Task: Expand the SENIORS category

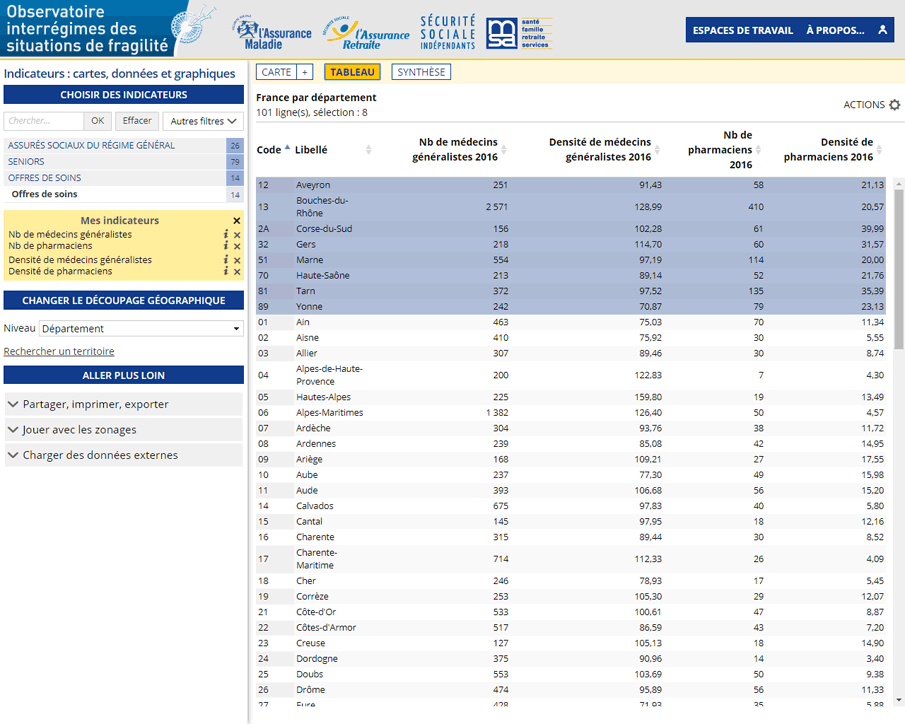Action: point(124,162)
